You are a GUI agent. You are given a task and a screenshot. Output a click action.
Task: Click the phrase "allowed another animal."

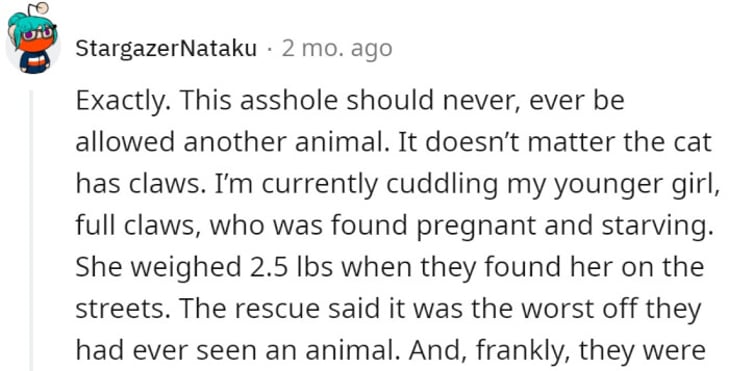click(x=232, y=142)
